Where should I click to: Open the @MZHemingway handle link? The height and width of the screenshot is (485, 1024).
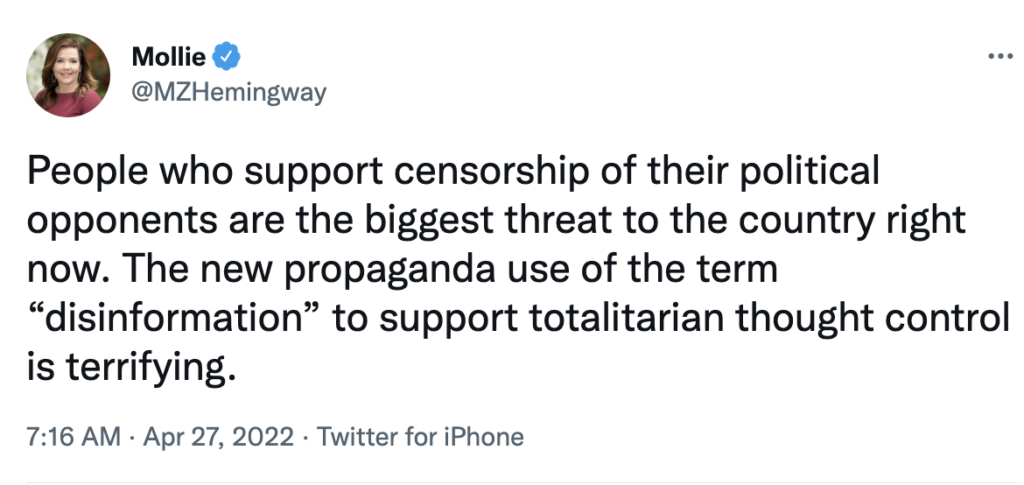(x=229, y=91)
